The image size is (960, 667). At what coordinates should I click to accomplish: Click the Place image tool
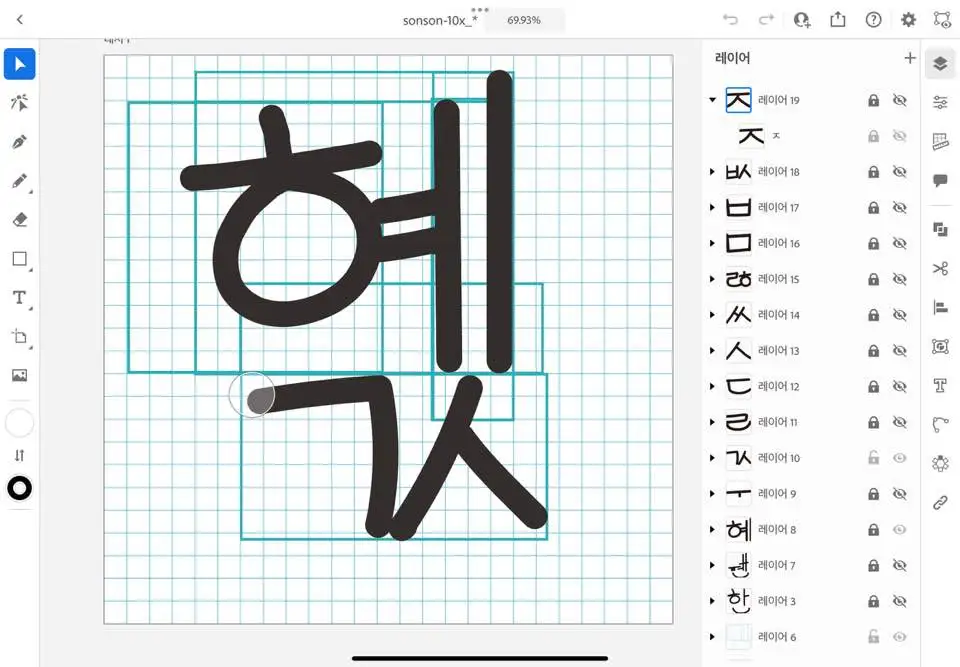click(x=20, y=375)
